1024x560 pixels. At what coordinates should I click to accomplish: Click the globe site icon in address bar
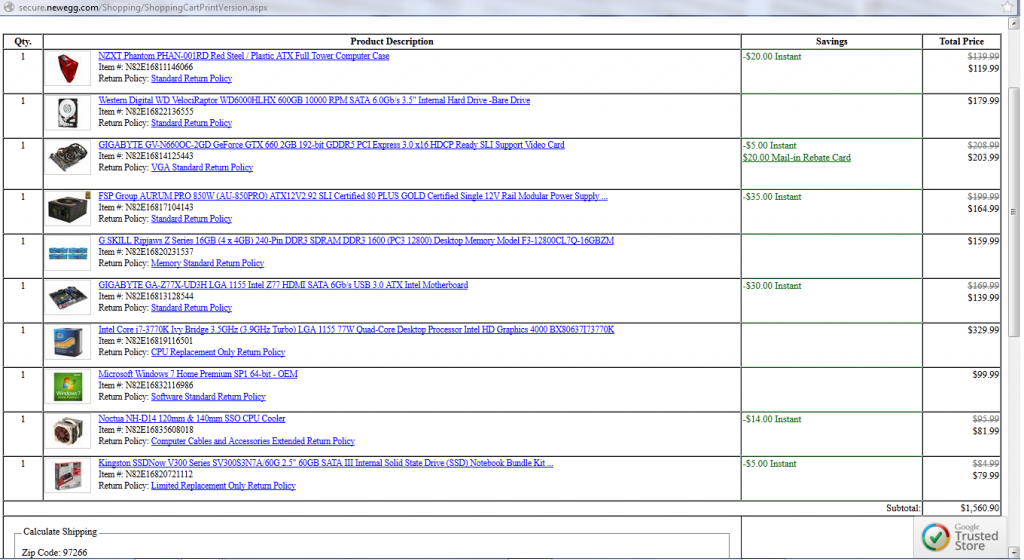coord(9,8)
